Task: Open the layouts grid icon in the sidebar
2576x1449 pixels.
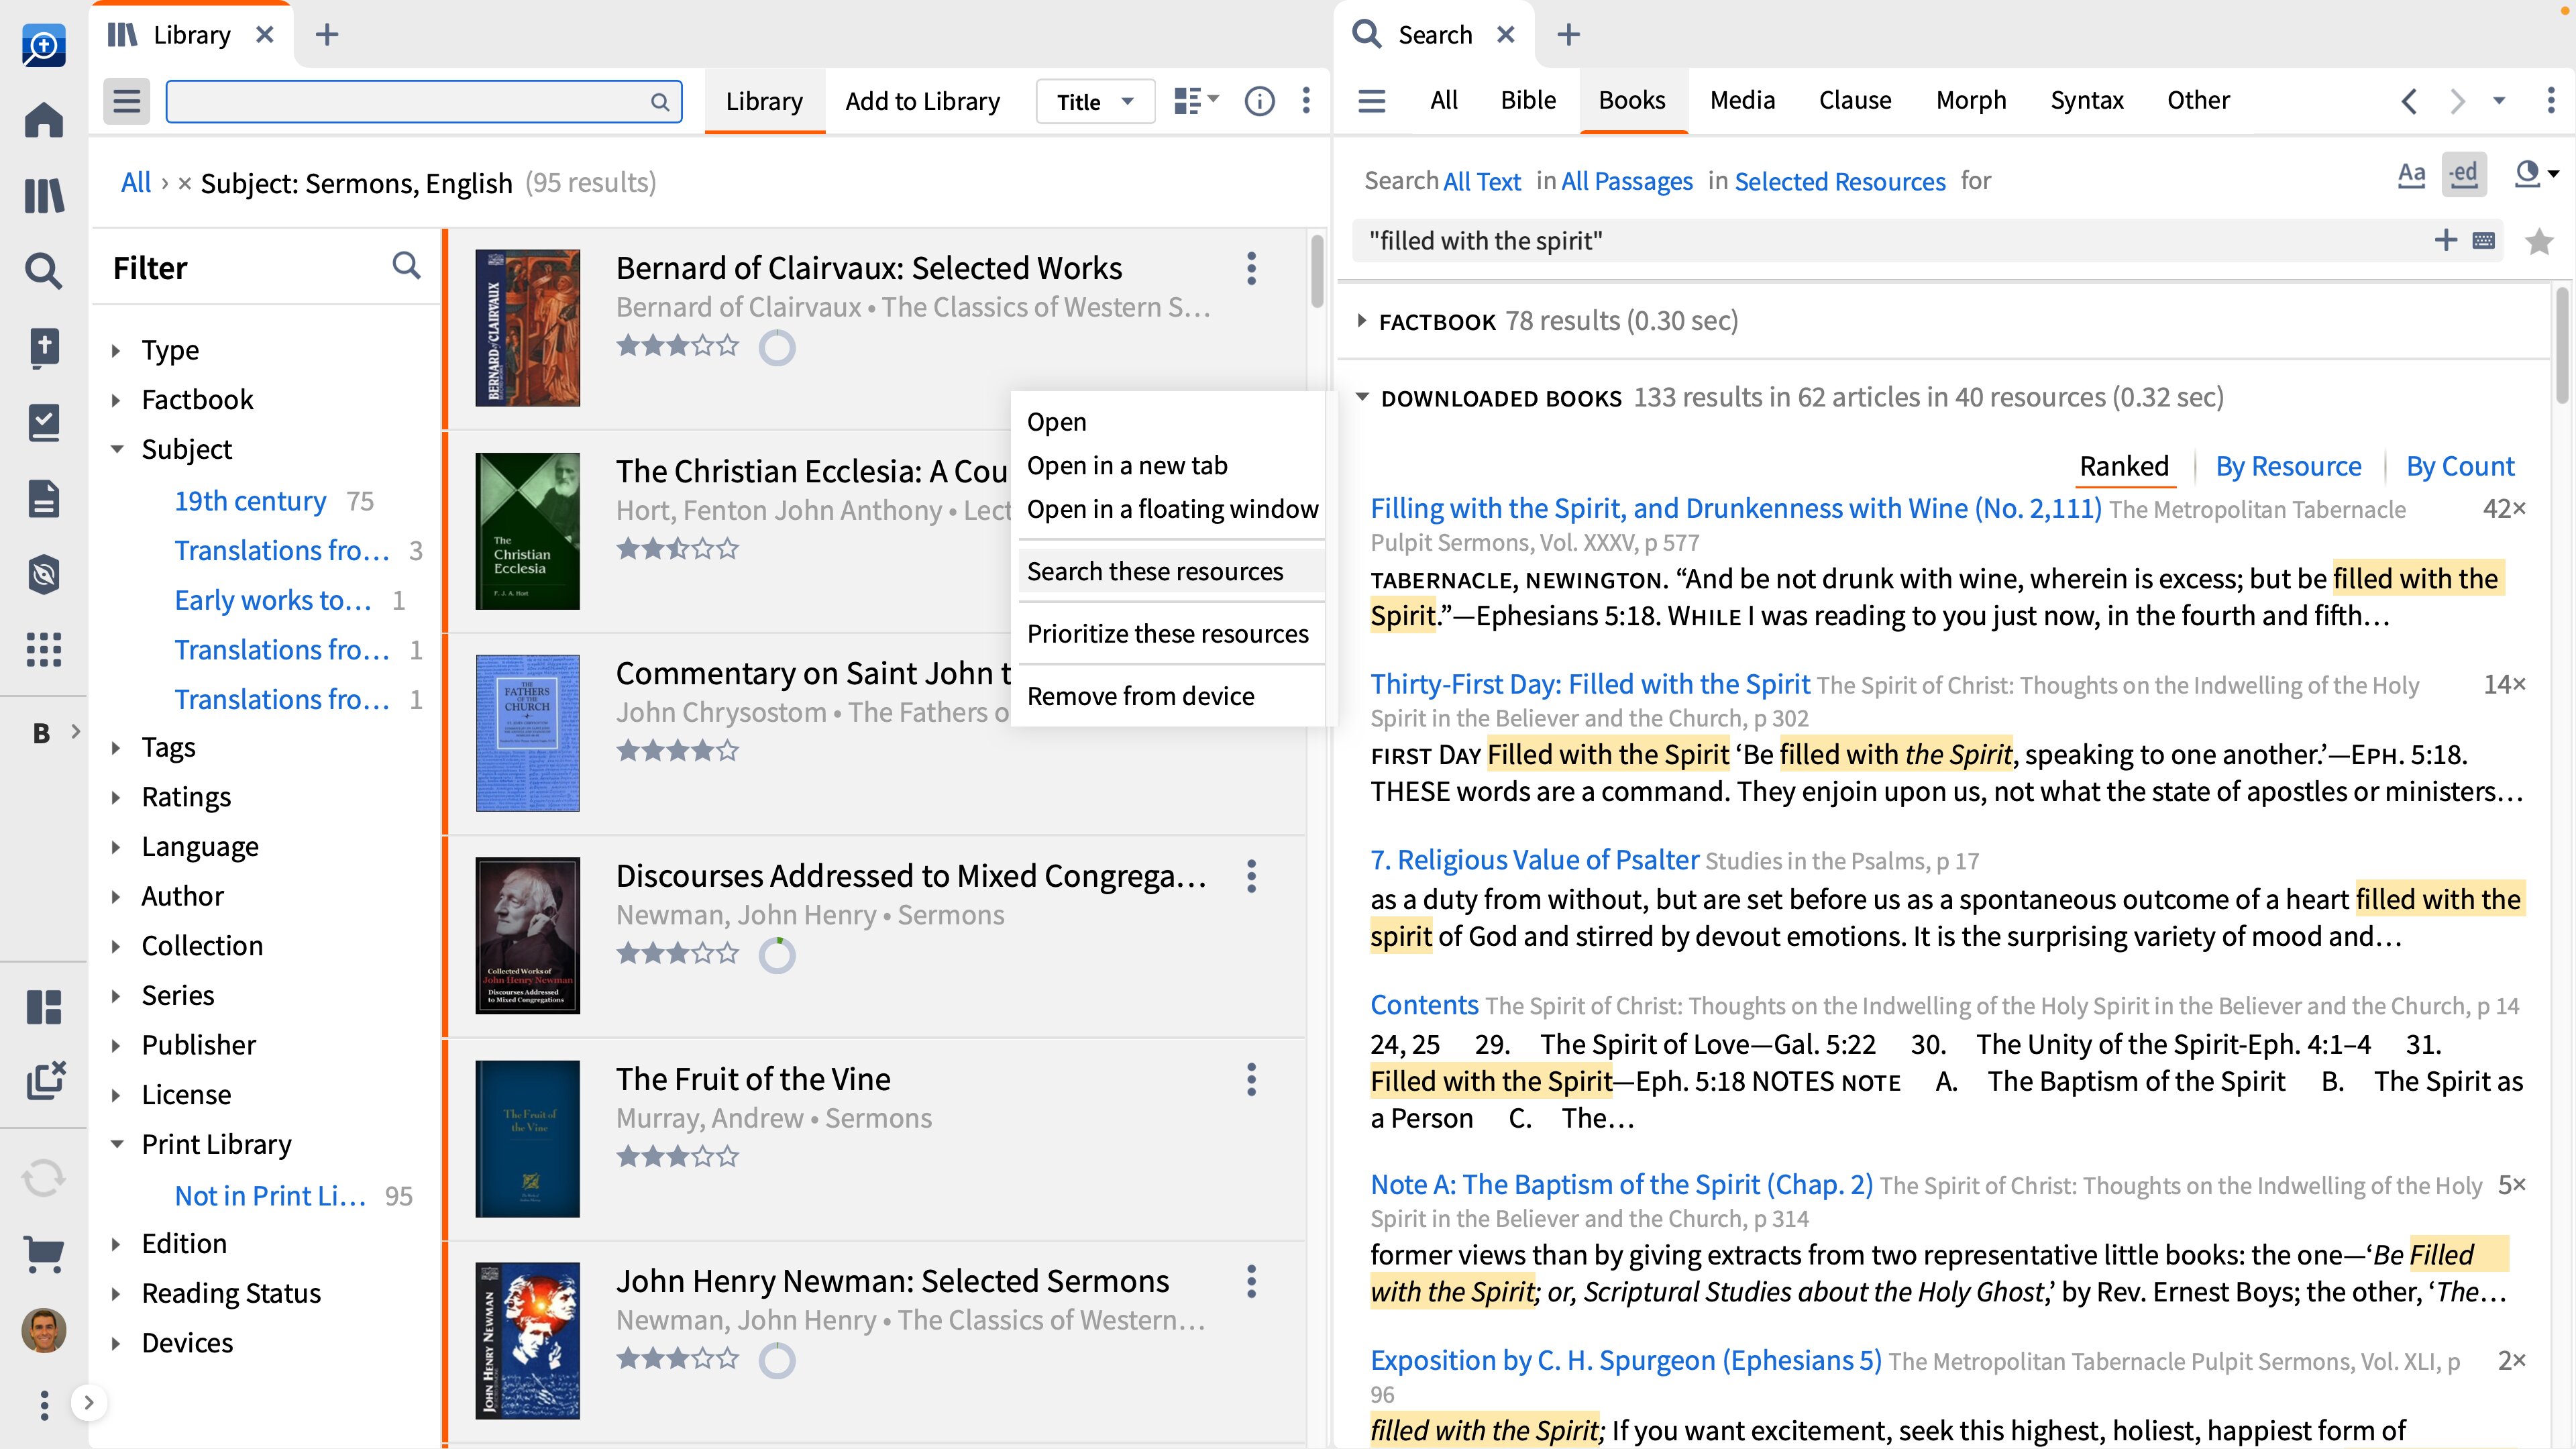Action: tap(44, 1007)
